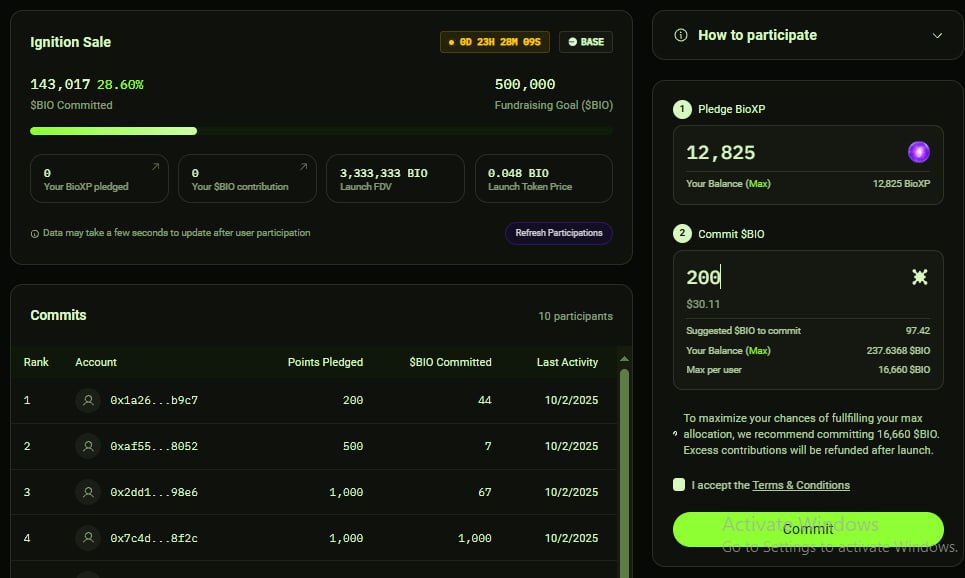The width and height of the screenshot is (965, 578).
Task: Sort by Account column header
Action: coord(95,362)
